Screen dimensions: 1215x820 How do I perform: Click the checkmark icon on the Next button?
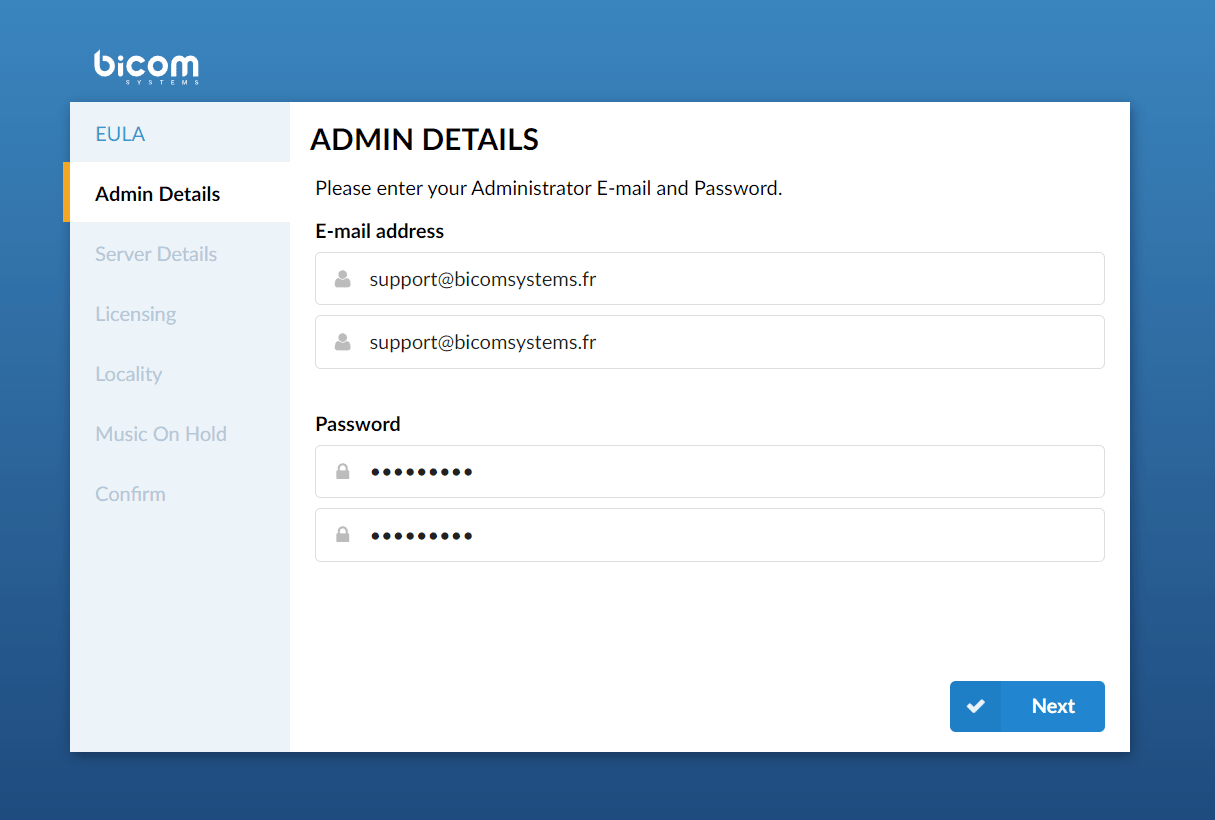[x=976, y=706]
